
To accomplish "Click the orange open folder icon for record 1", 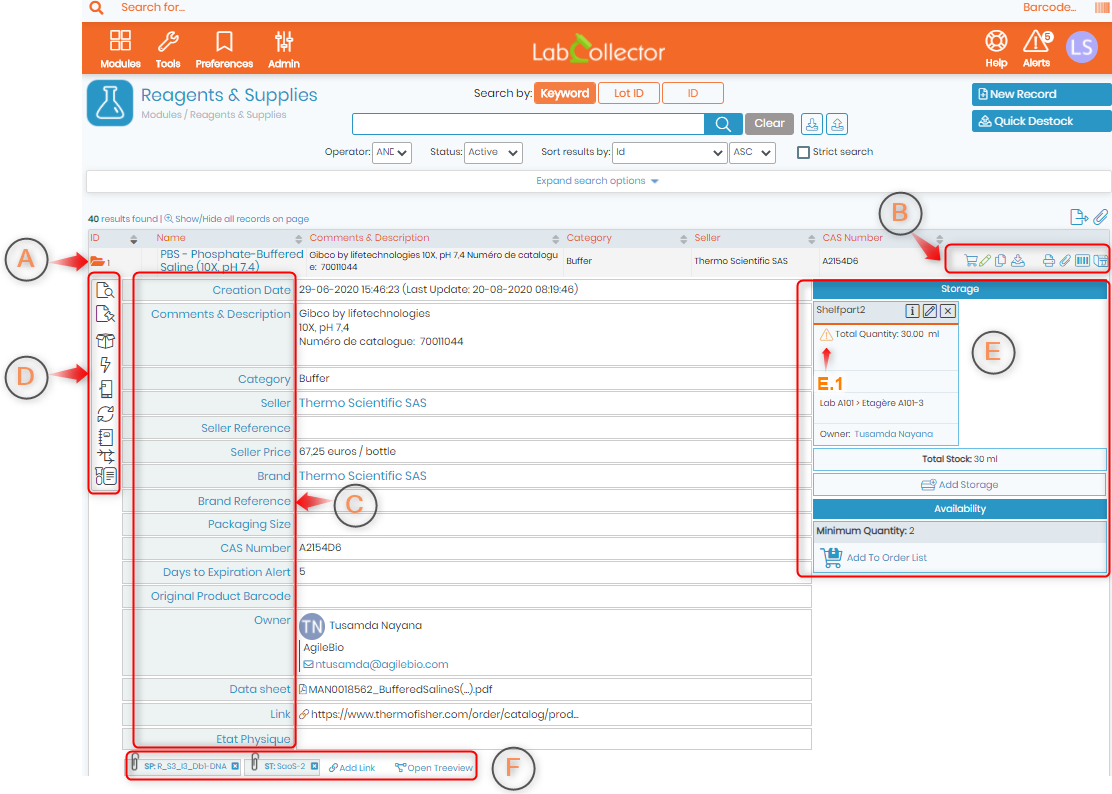I will [97, 262].
